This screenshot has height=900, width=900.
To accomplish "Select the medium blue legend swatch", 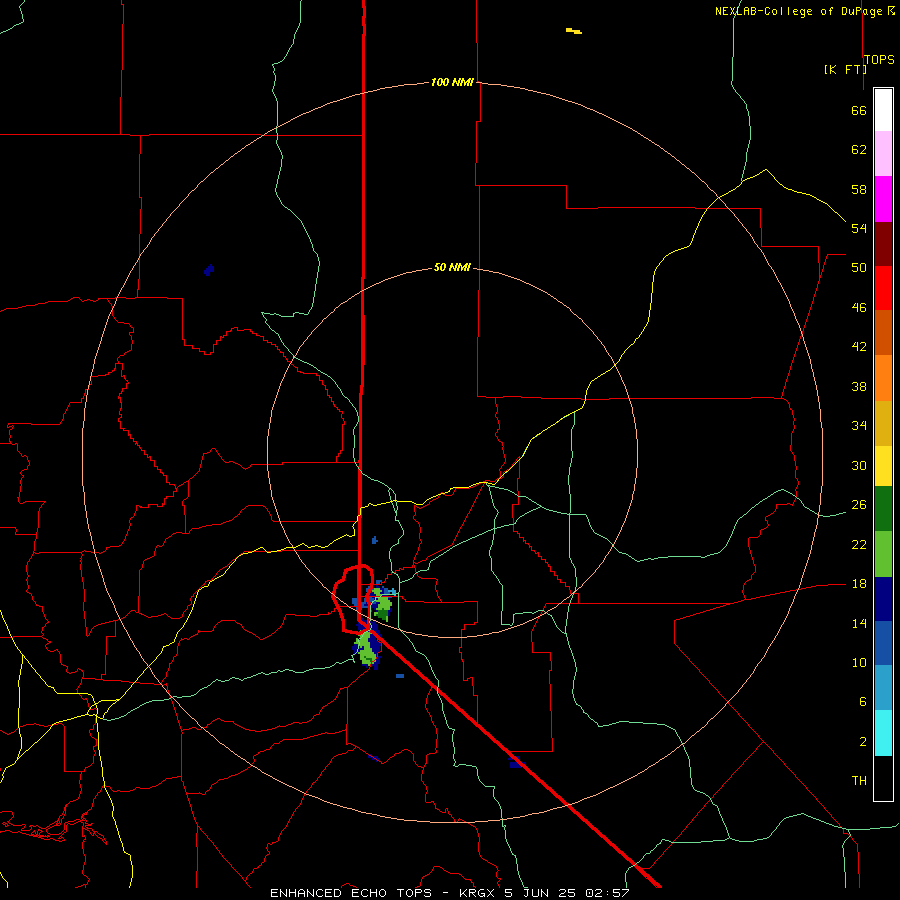I will [883, 643].
